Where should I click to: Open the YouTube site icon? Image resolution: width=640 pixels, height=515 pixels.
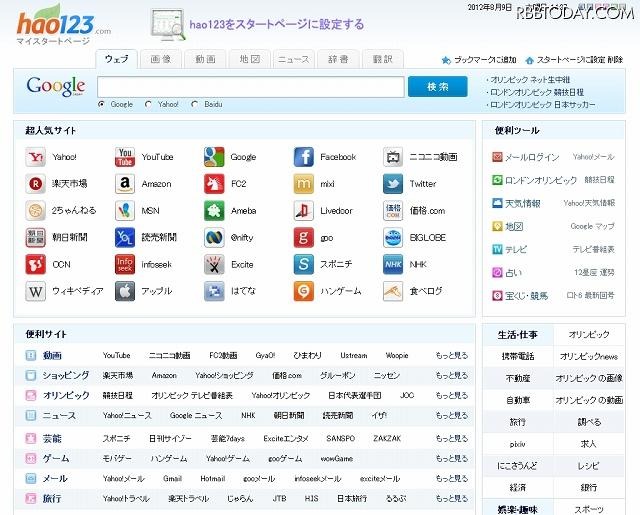125,157
